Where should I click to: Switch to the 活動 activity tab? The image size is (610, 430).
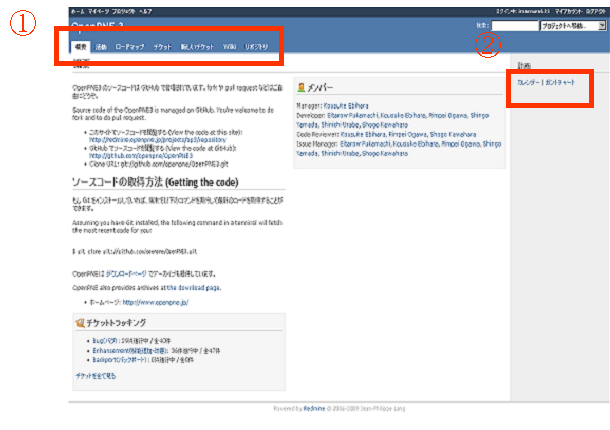101,47
